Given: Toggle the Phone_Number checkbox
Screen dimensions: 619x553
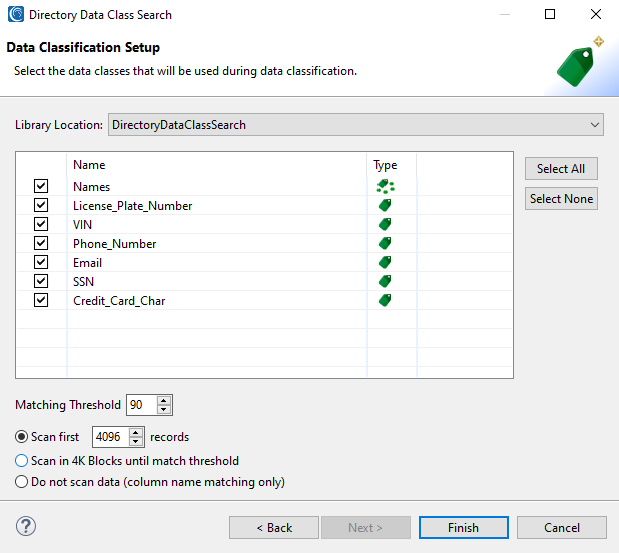Looking at the screenshot, I should coord(41,243).
